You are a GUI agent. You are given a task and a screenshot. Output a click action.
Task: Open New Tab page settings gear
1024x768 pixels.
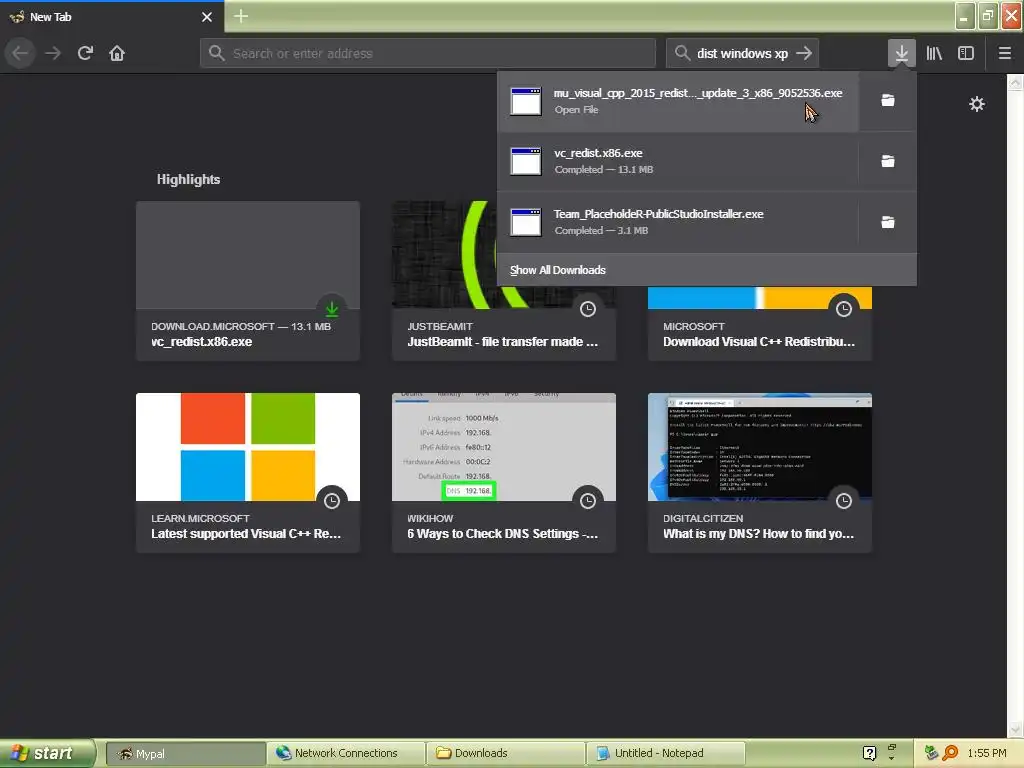coord(977,104)
